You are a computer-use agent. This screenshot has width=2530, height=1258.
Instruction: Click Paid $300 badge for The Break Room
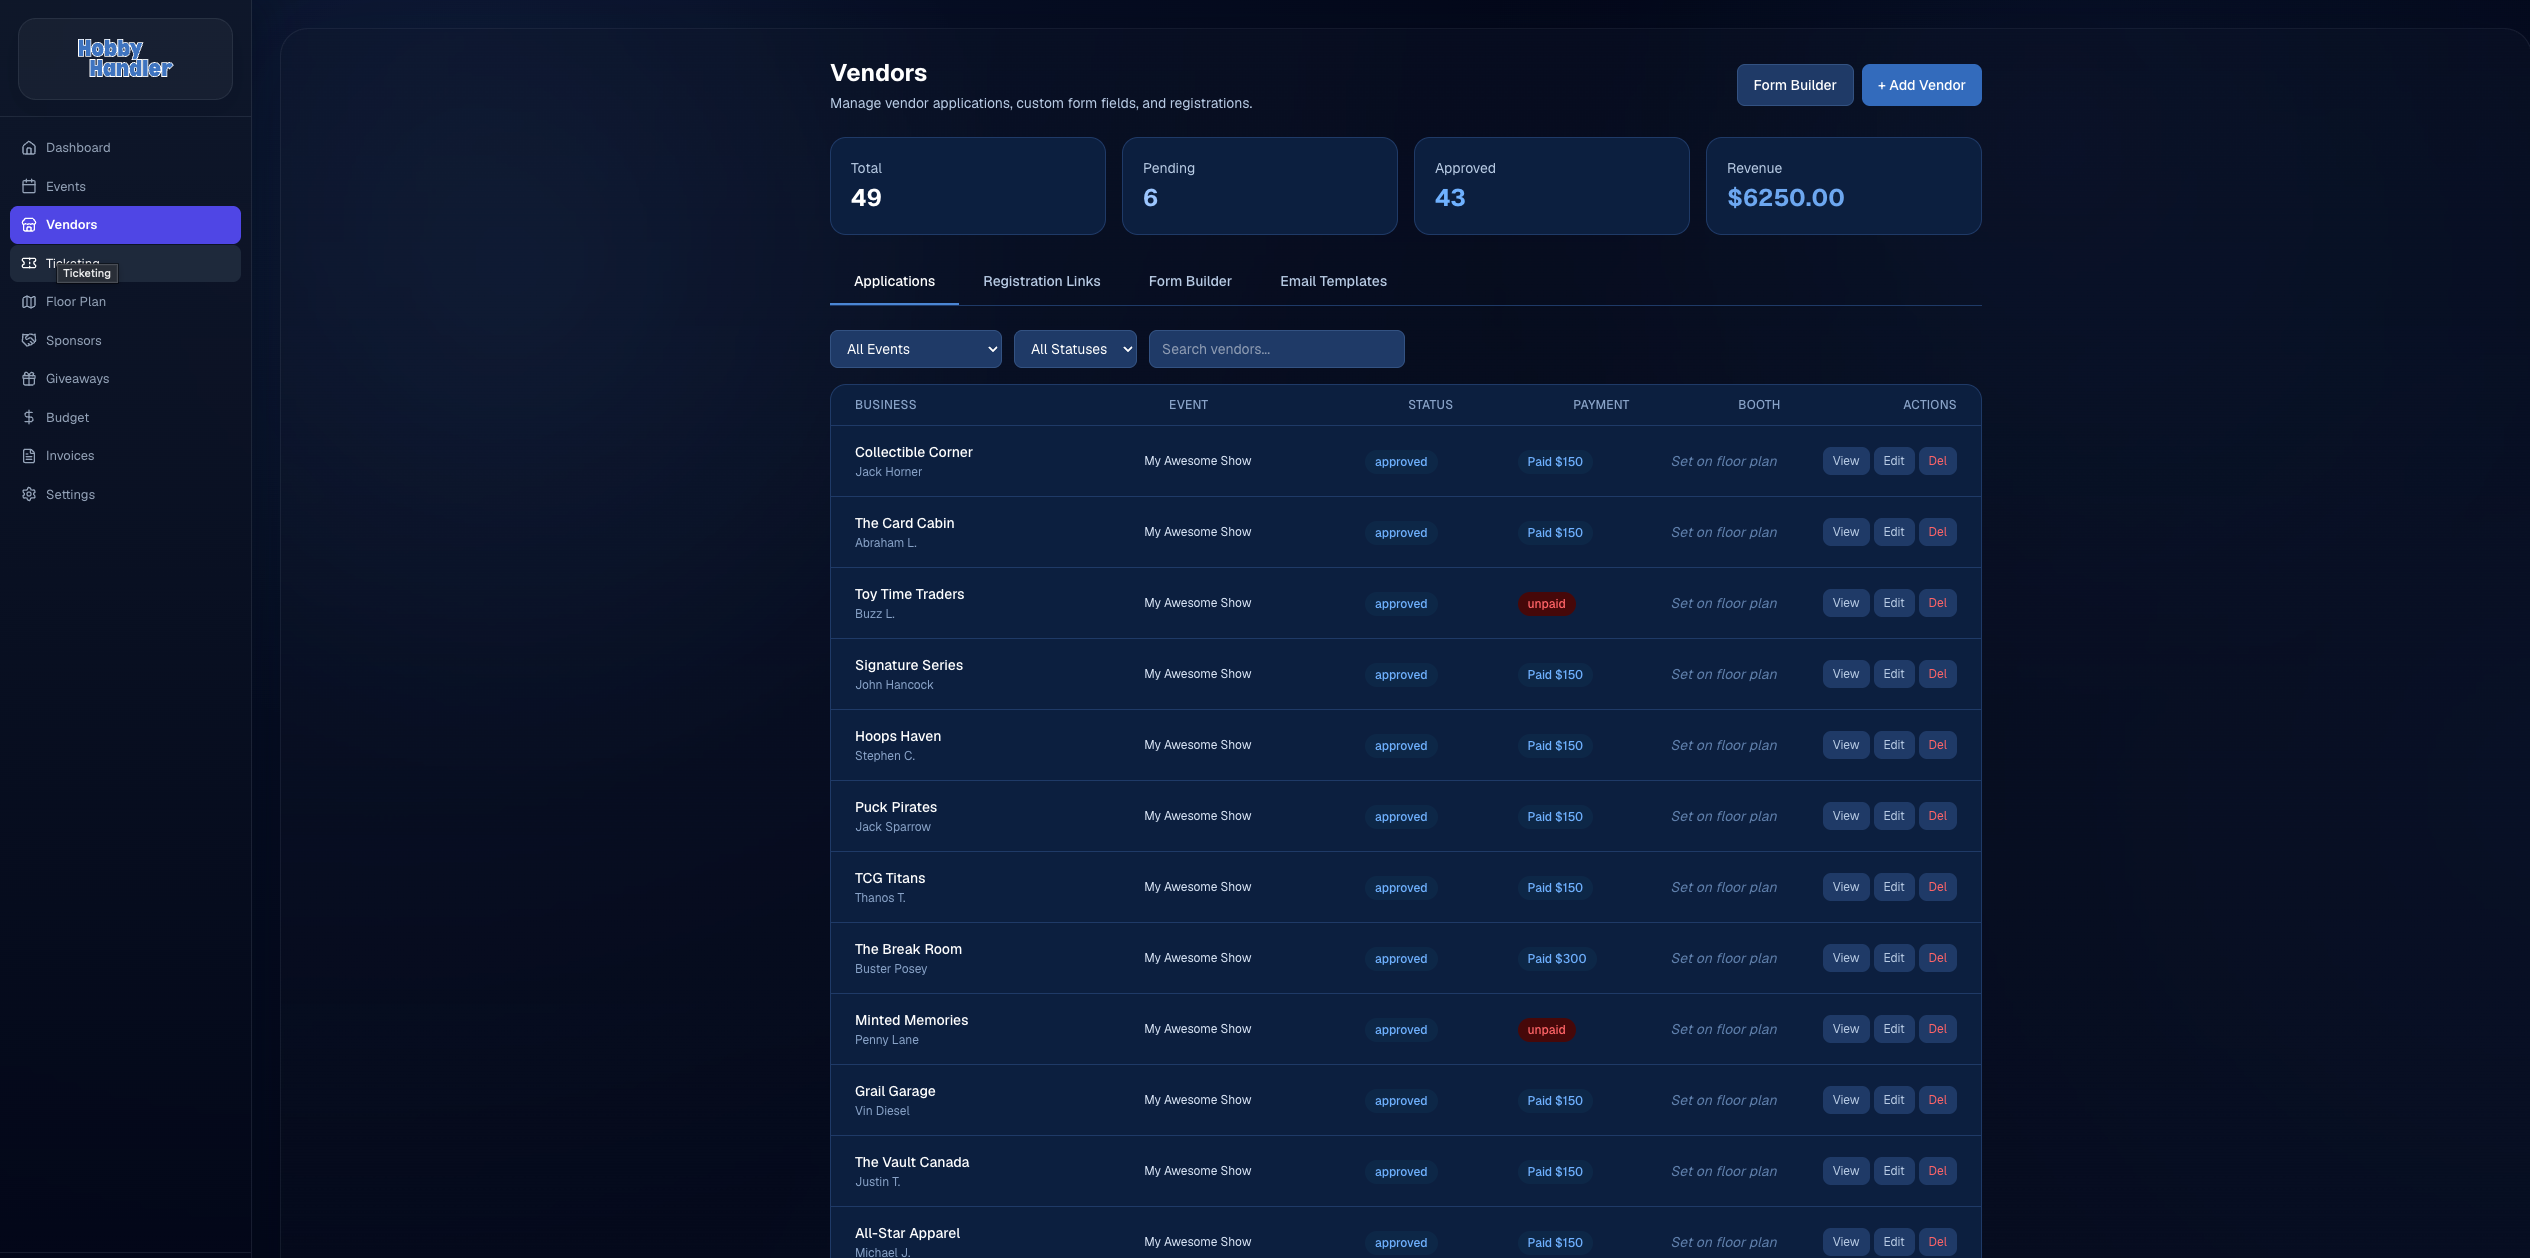point(1556,959)
